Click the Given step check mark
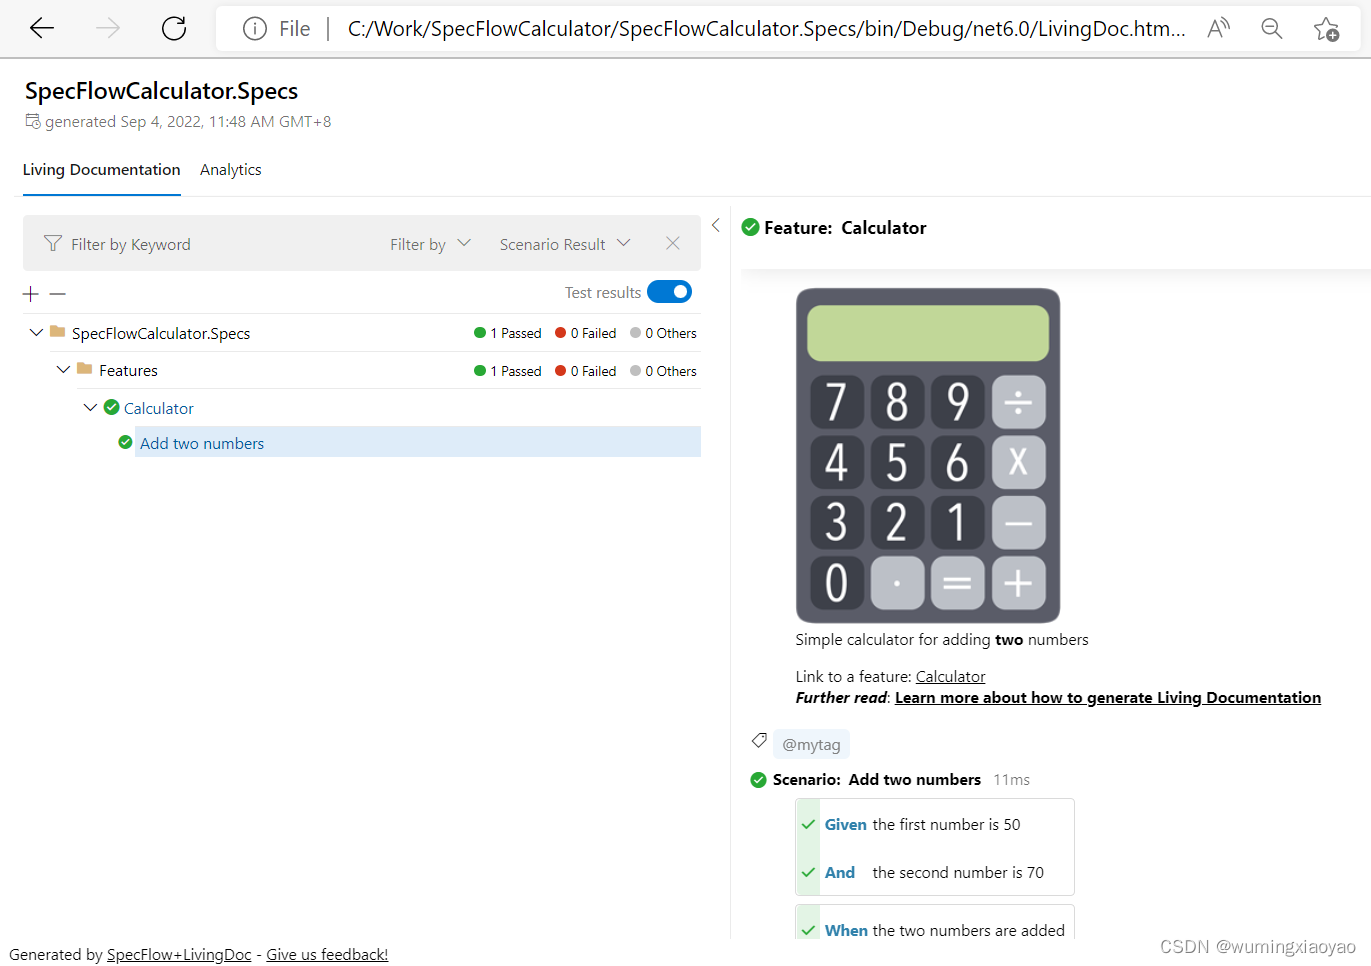The height and width of the screenshot is (966, 1371). 808,825
